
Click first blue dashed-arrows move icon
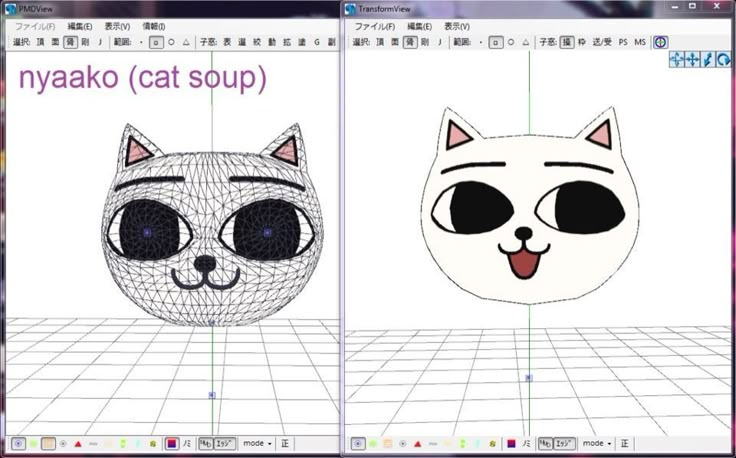point(676,59)
